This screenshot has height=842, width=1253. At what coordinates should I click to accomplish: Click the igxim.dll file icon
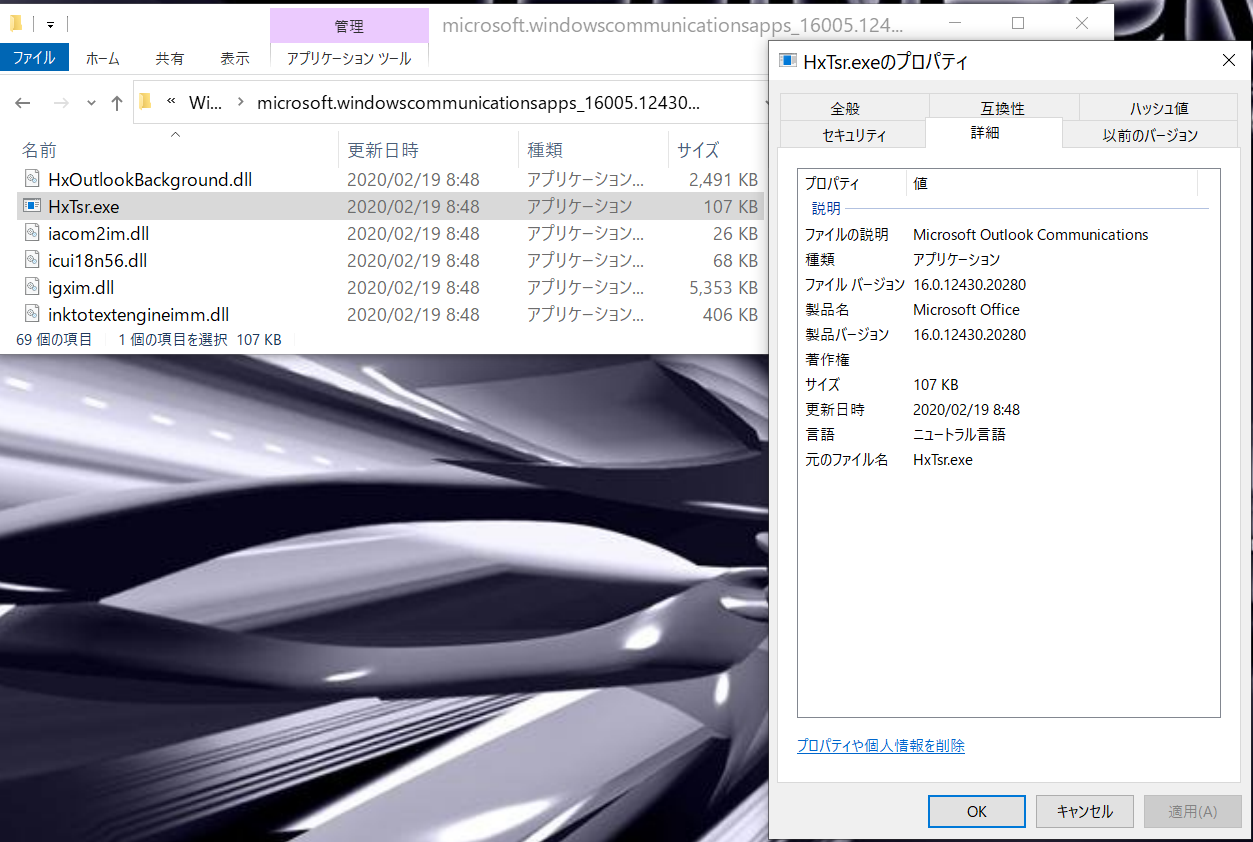(x=31, y=288)
